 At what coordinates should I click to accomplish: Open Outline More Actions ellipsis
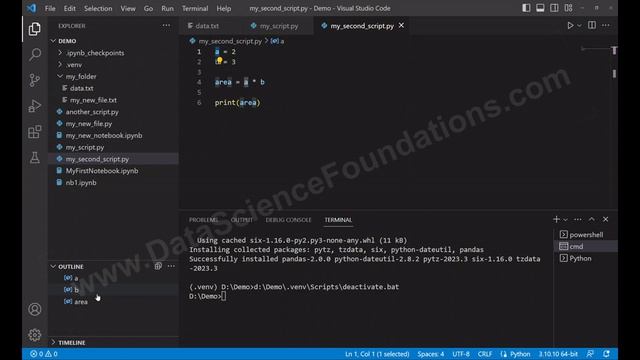(171, 266)
